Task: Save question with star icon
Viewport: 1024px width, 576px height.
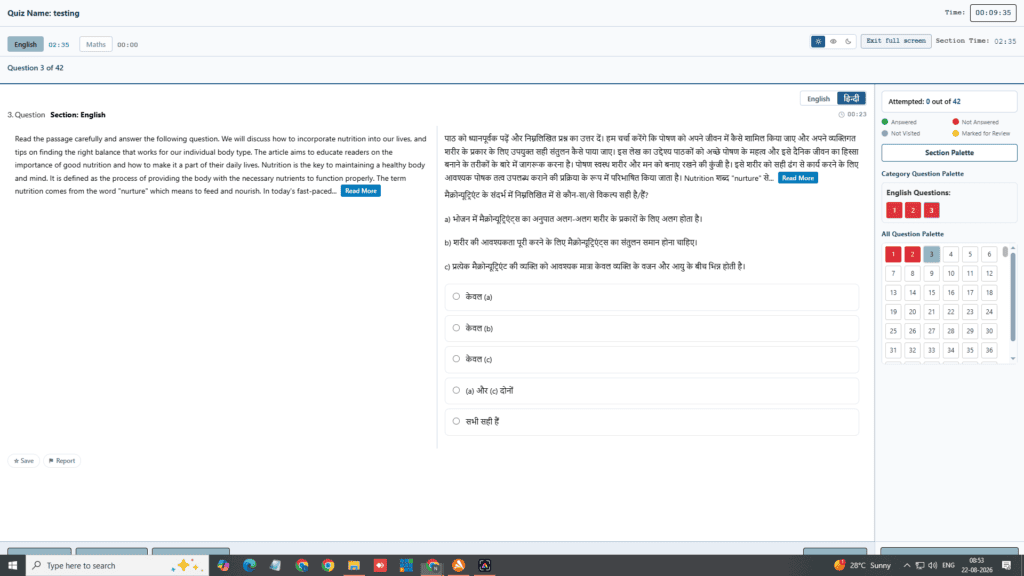Action: pos(24,460)
